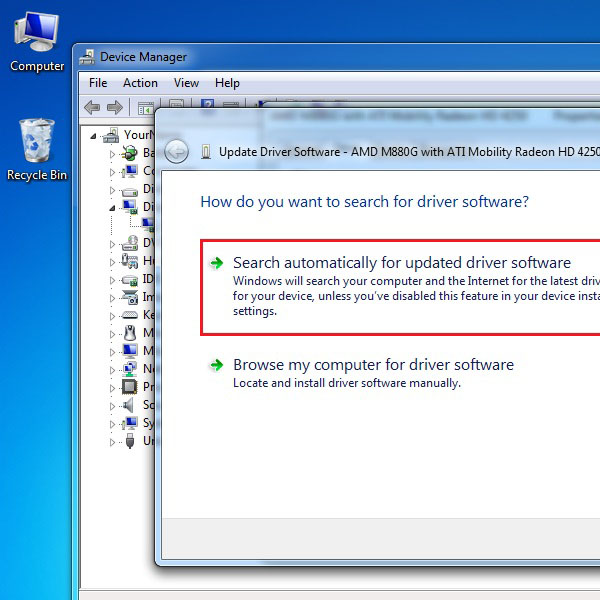
Task: Expand the Batteries node arrow
Action: point(112,154)
